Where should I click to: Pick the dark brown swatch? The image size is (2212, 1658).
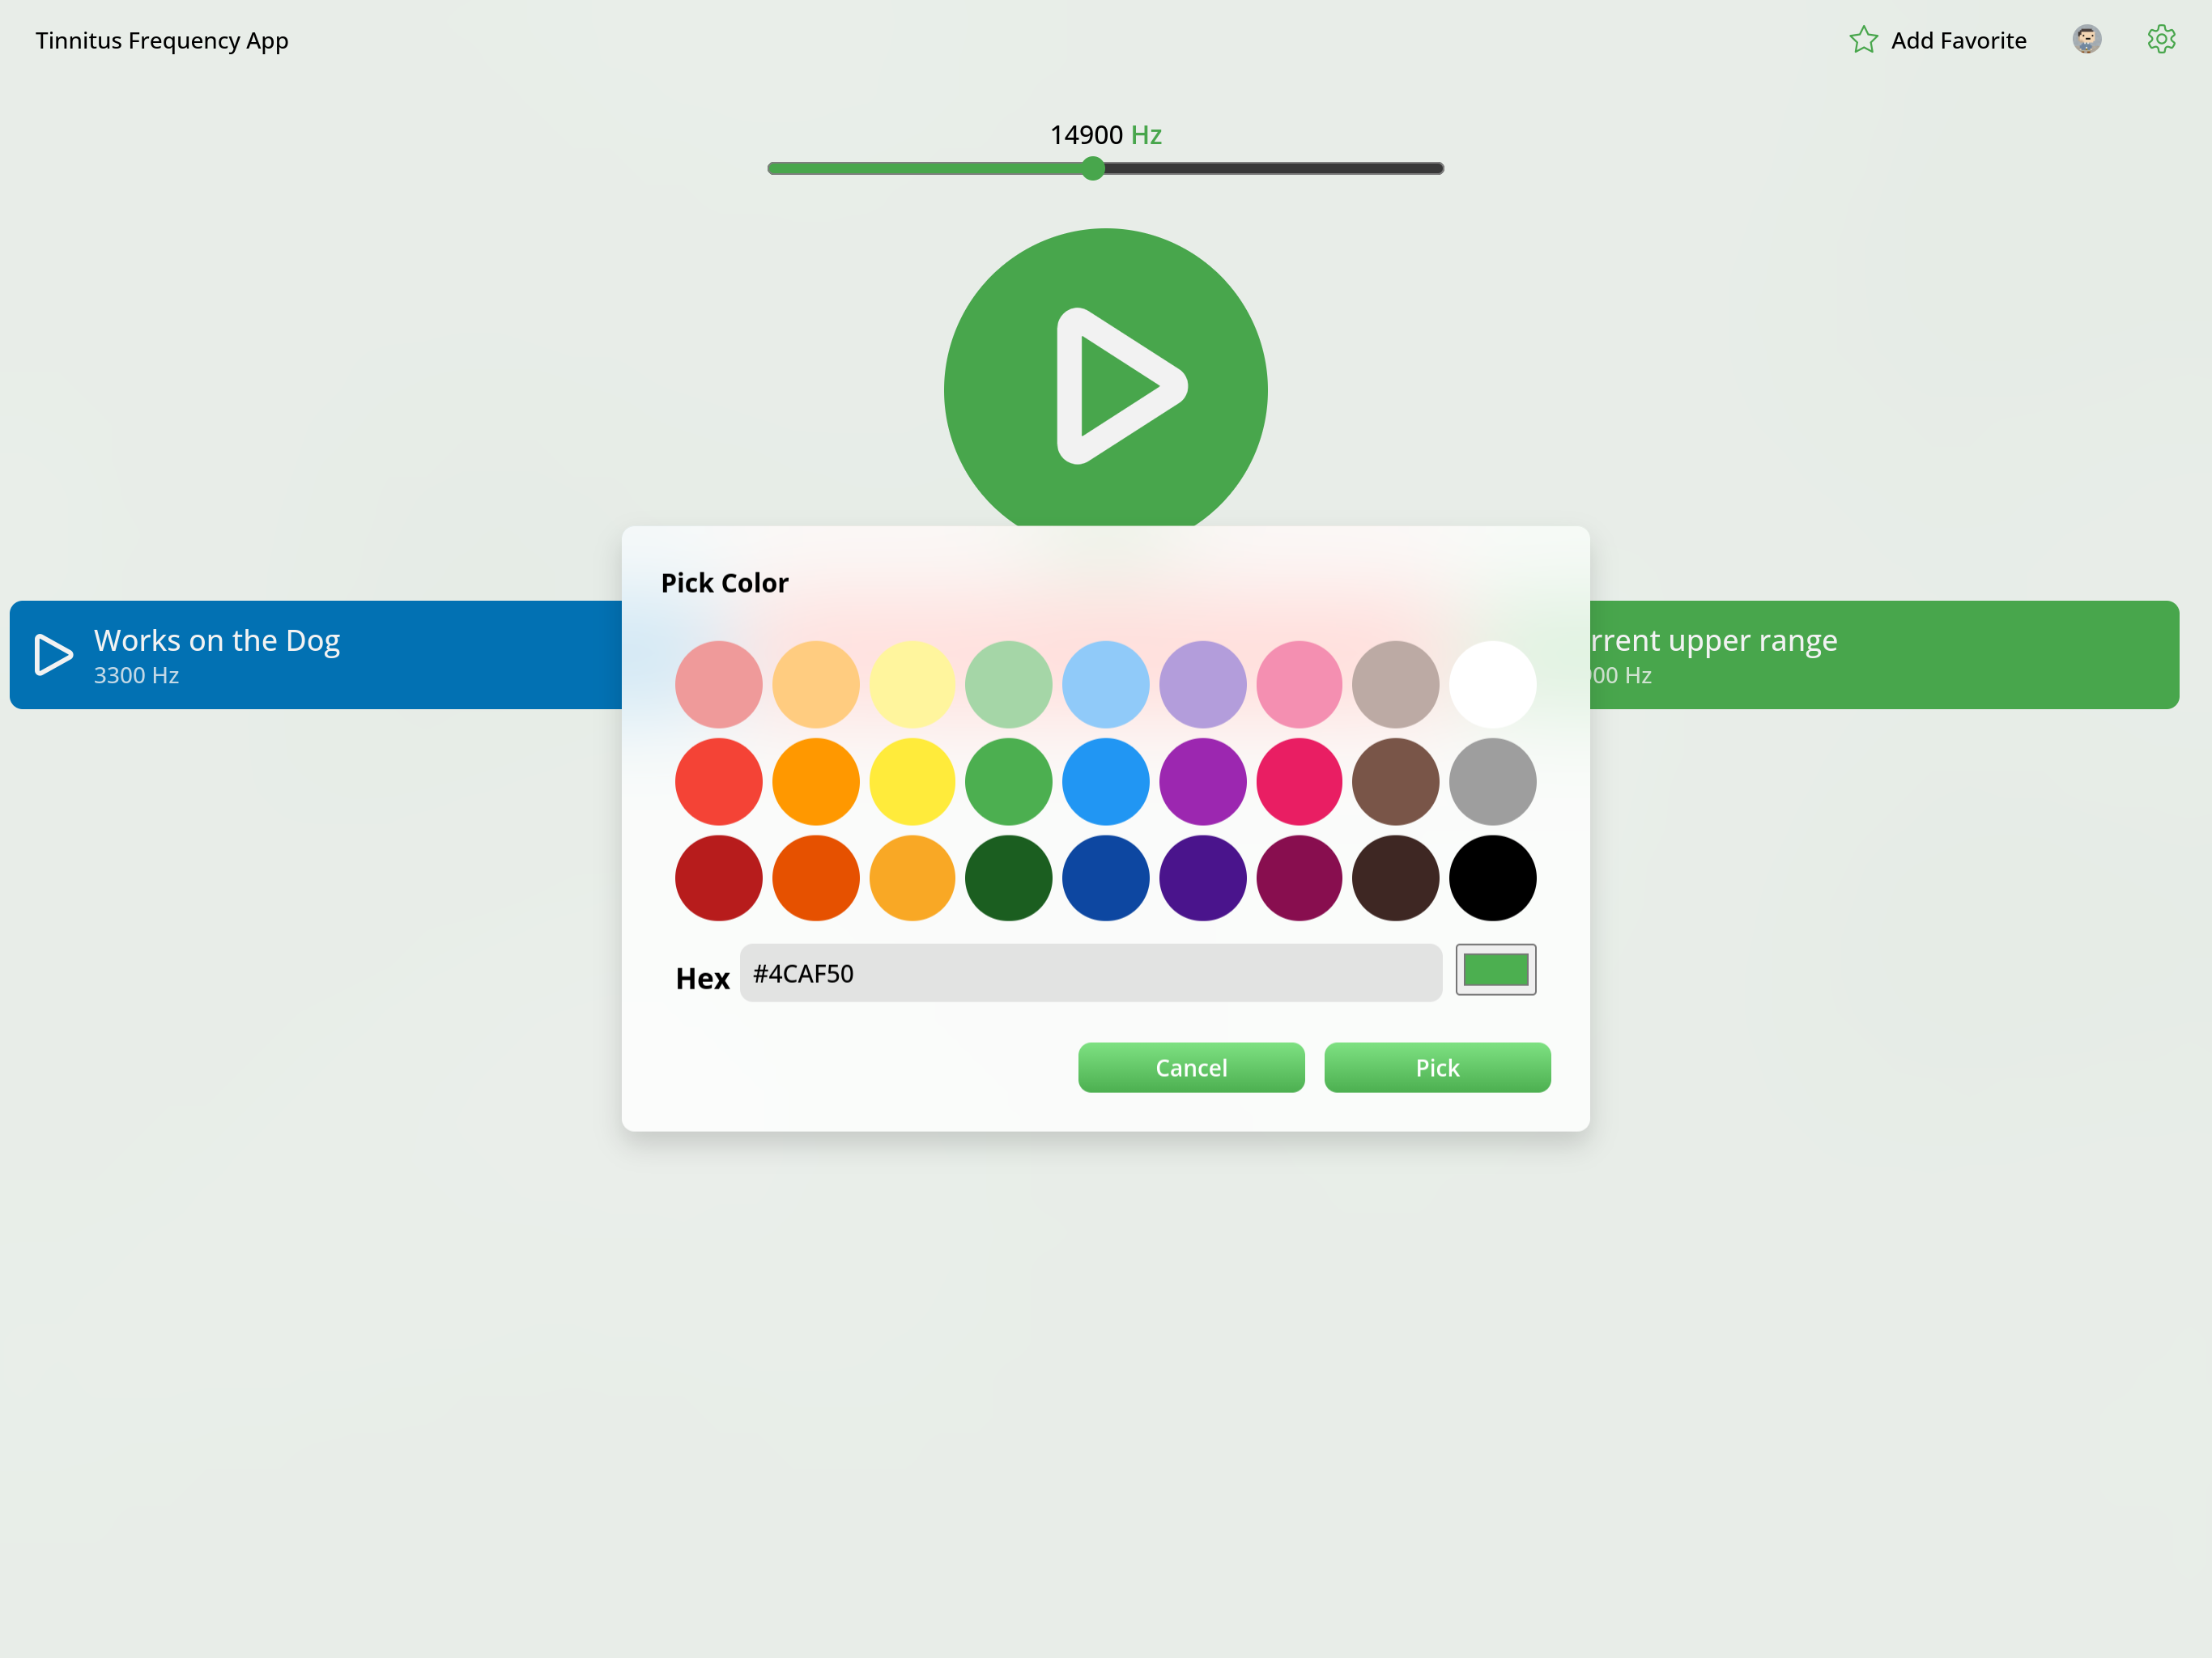pos(1396,878)
